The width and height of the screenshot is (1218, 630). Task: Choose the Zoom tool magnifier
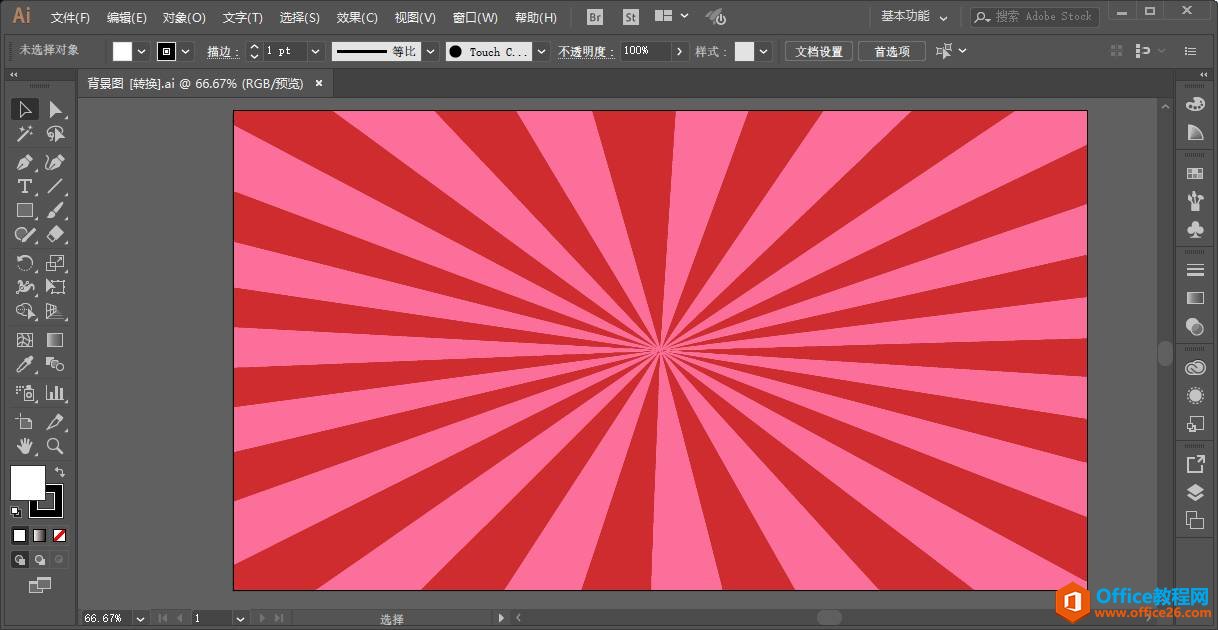[x=55, y=446]
